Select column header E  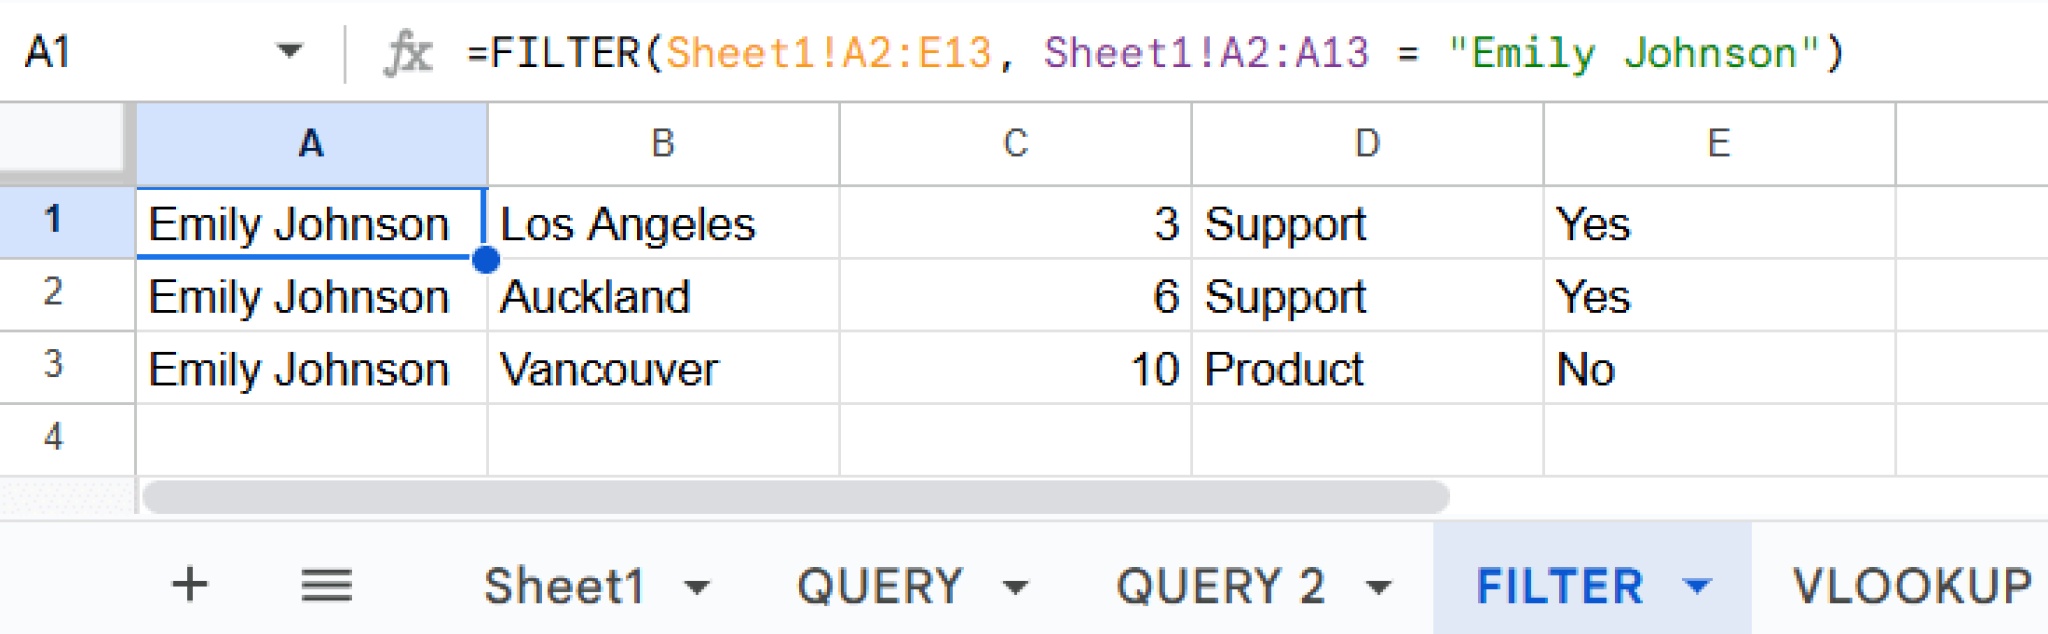(1718, 143)
